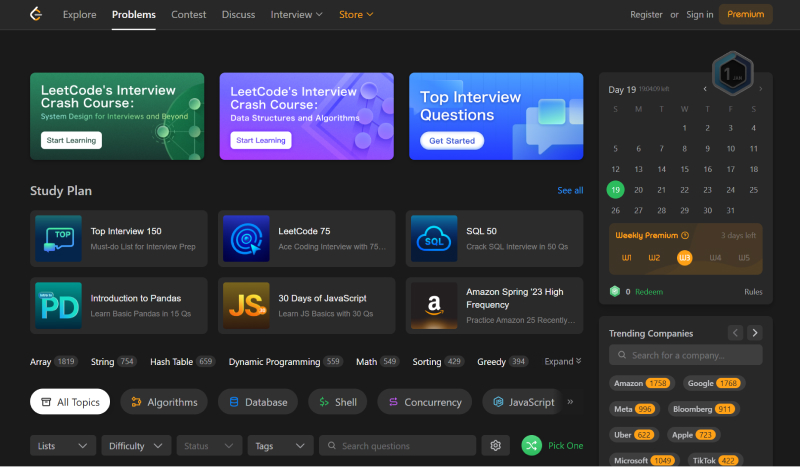Select day 19 in the calendar

(x=615, y=189)
